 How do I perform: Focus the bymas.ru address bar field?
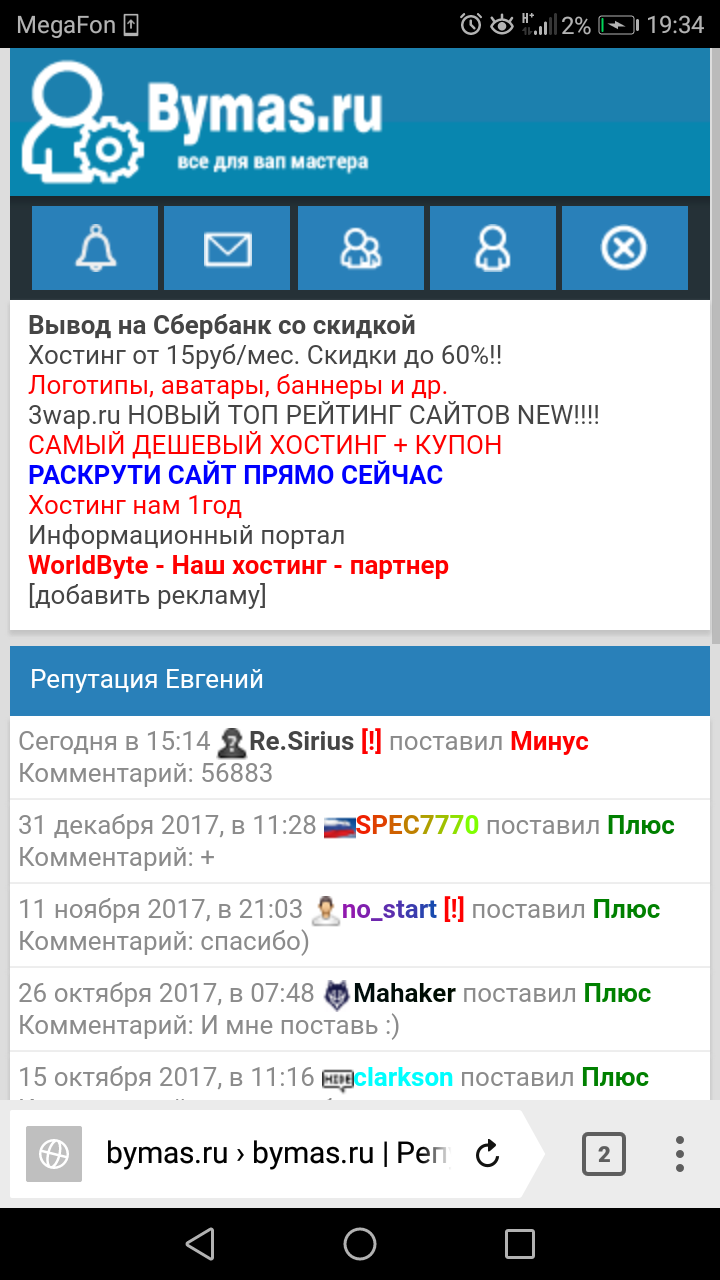tap(277, 1154)
